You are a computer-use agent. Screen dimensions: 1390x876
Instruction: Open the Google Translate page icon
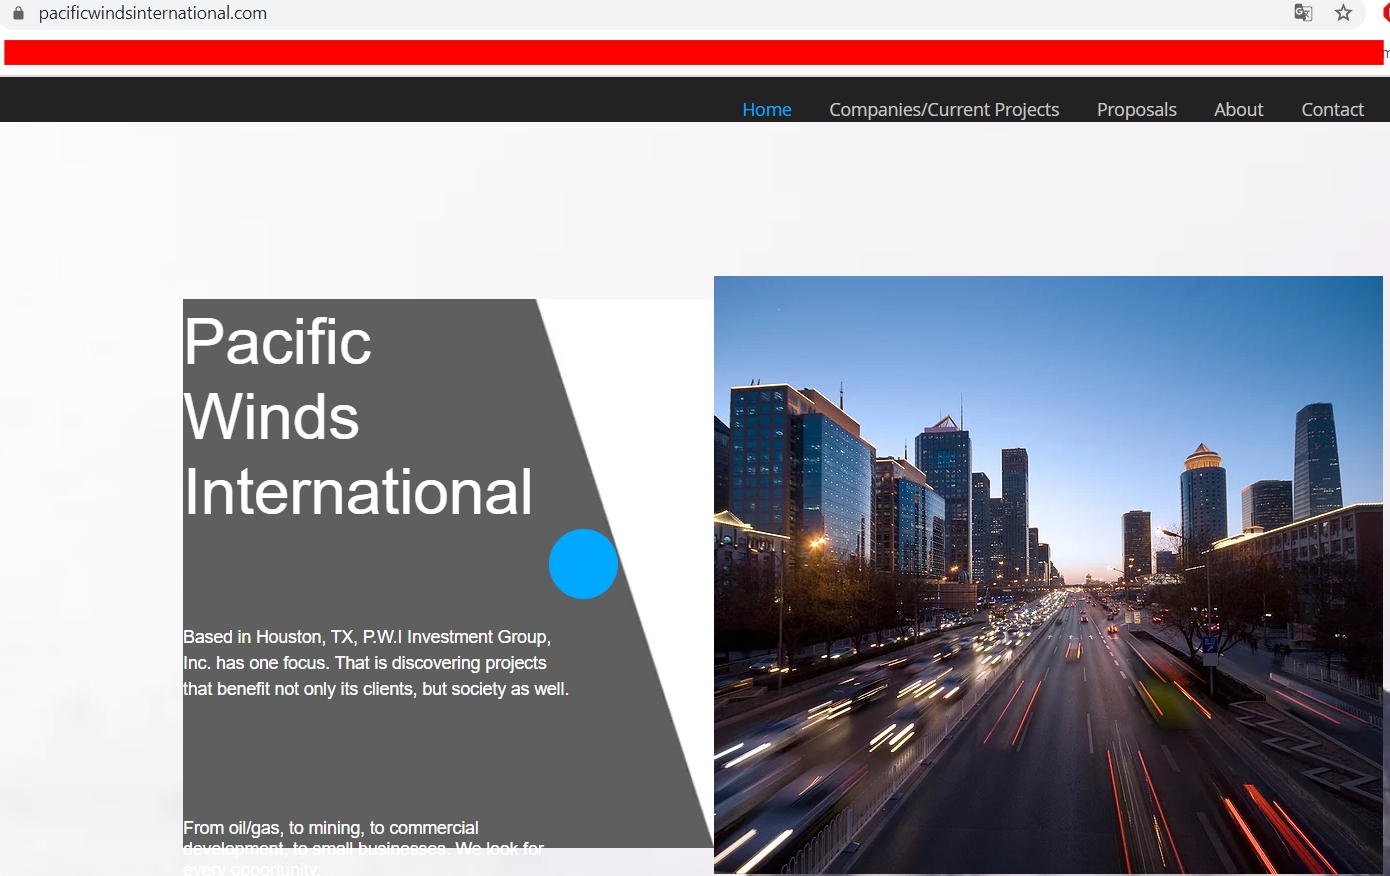(x=1303, y=13)
